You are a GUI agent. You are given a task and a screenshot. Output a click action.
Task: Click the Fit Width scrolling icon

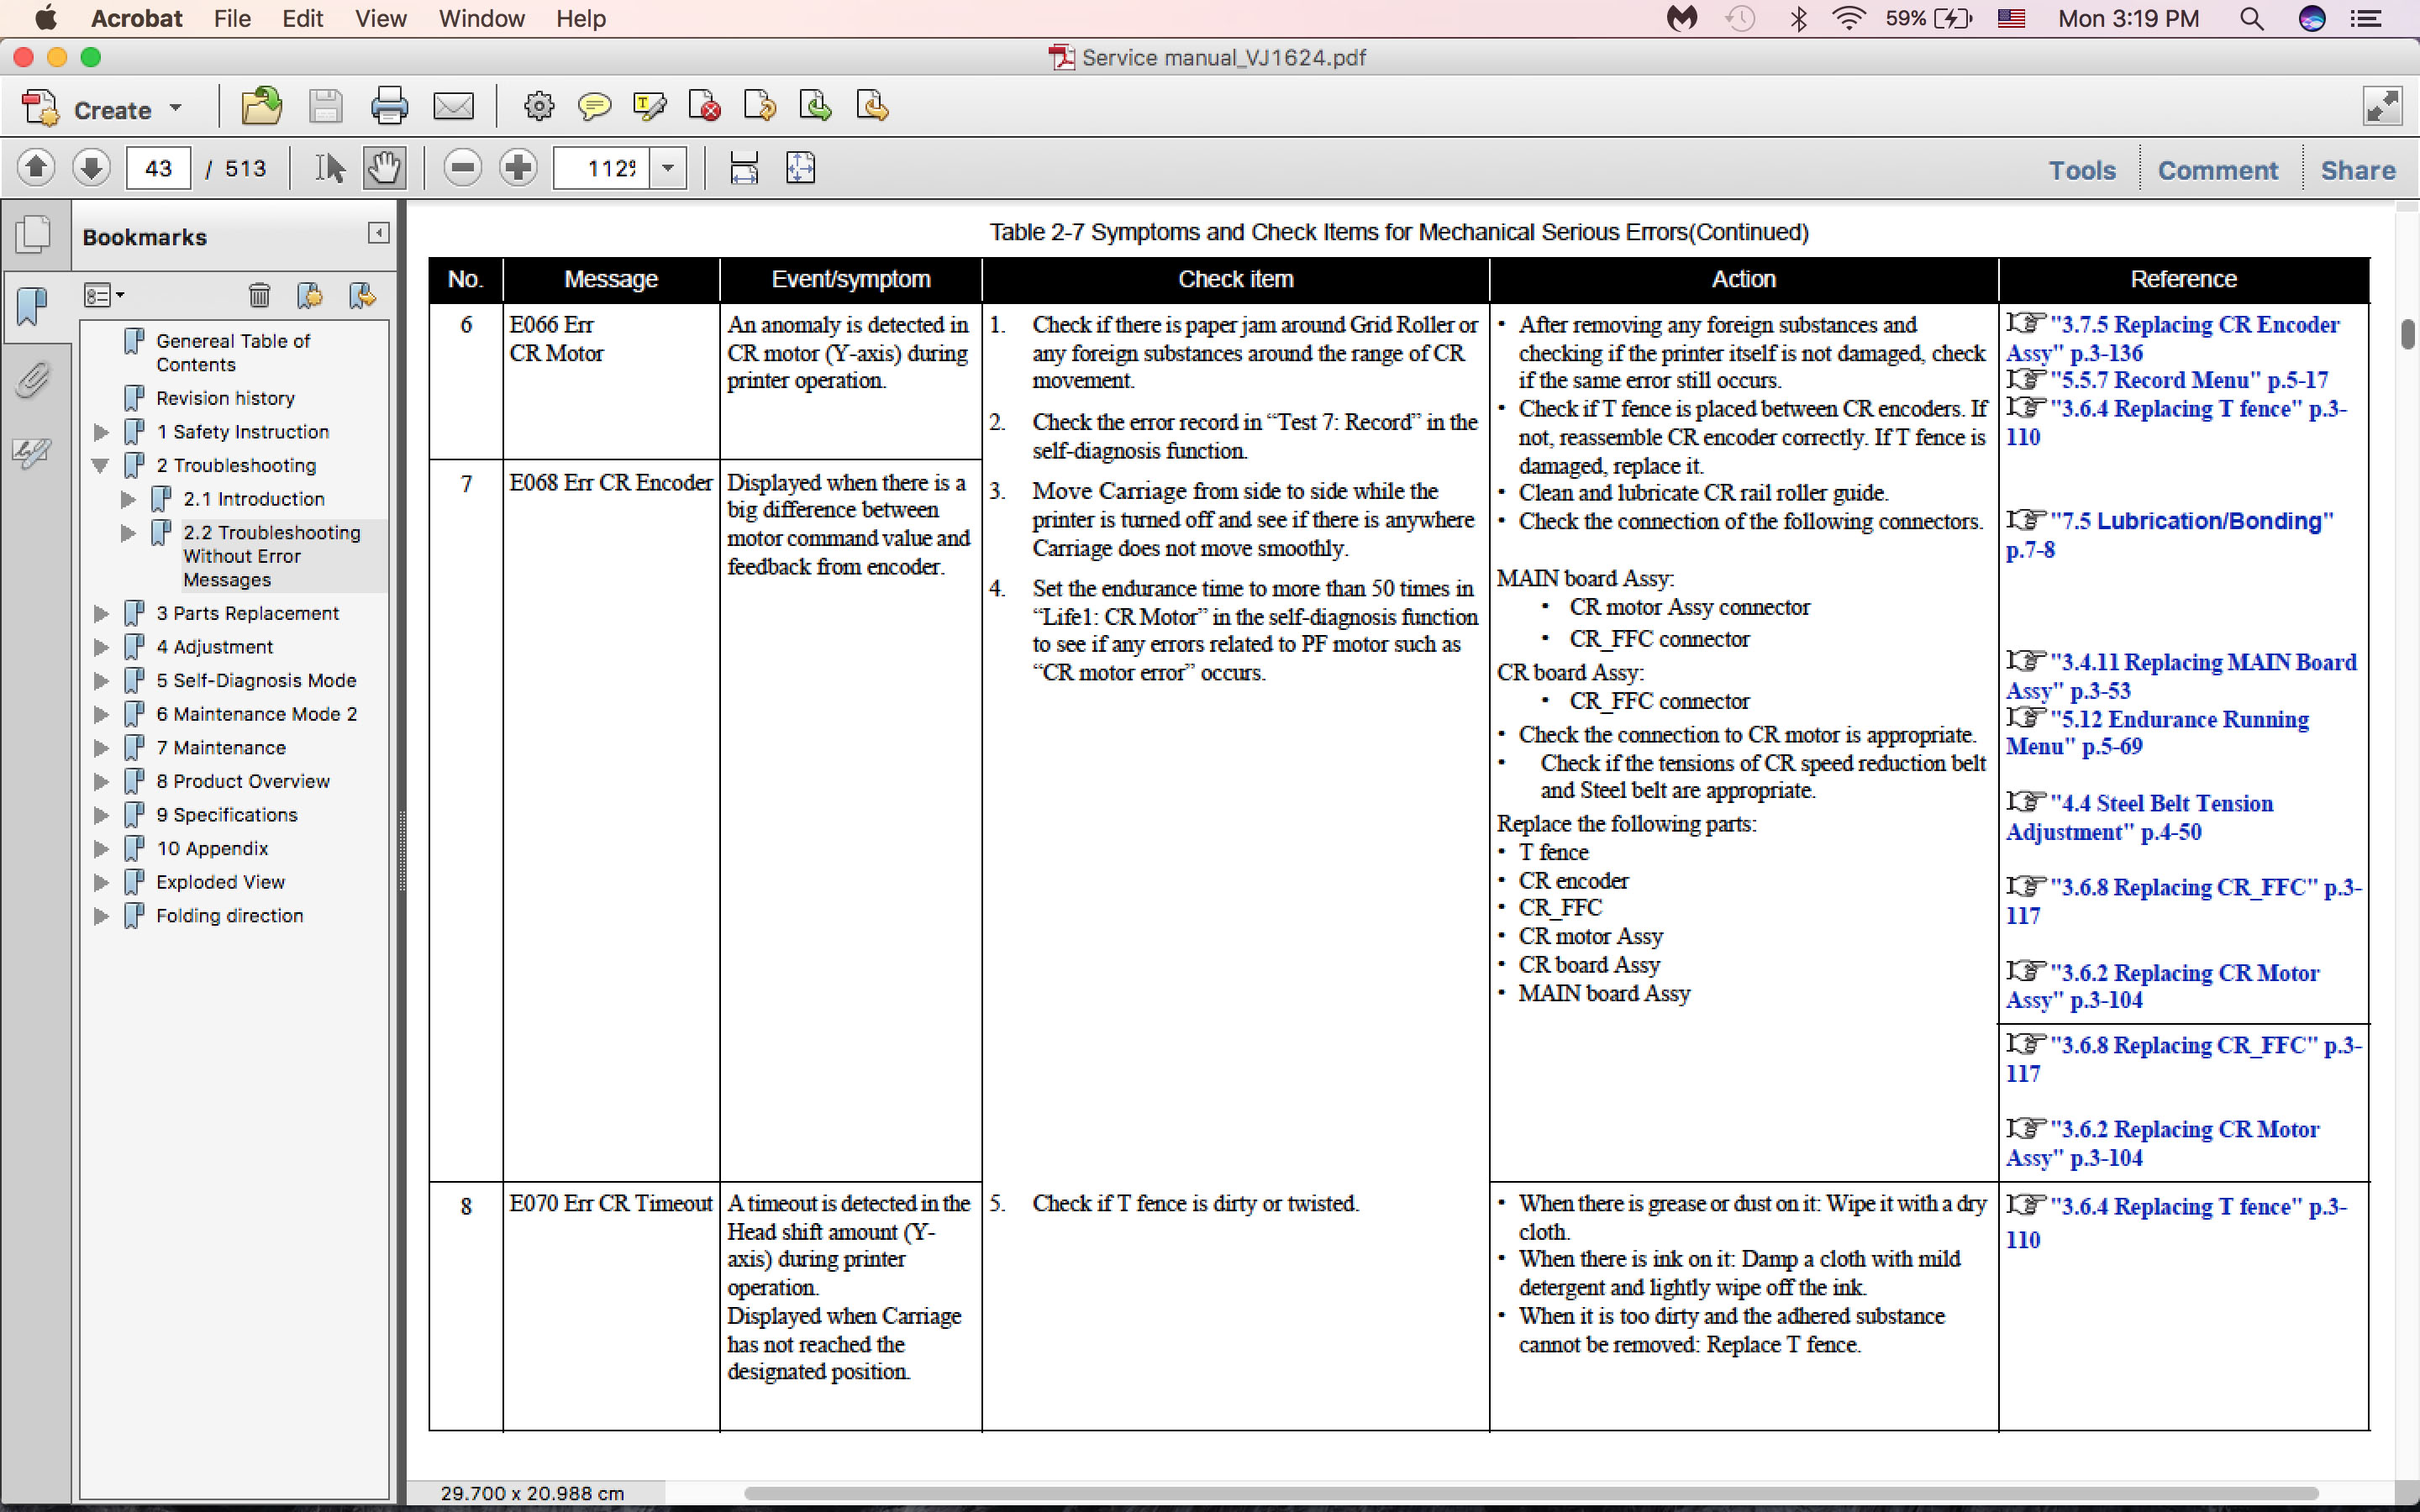pos(744,168)
